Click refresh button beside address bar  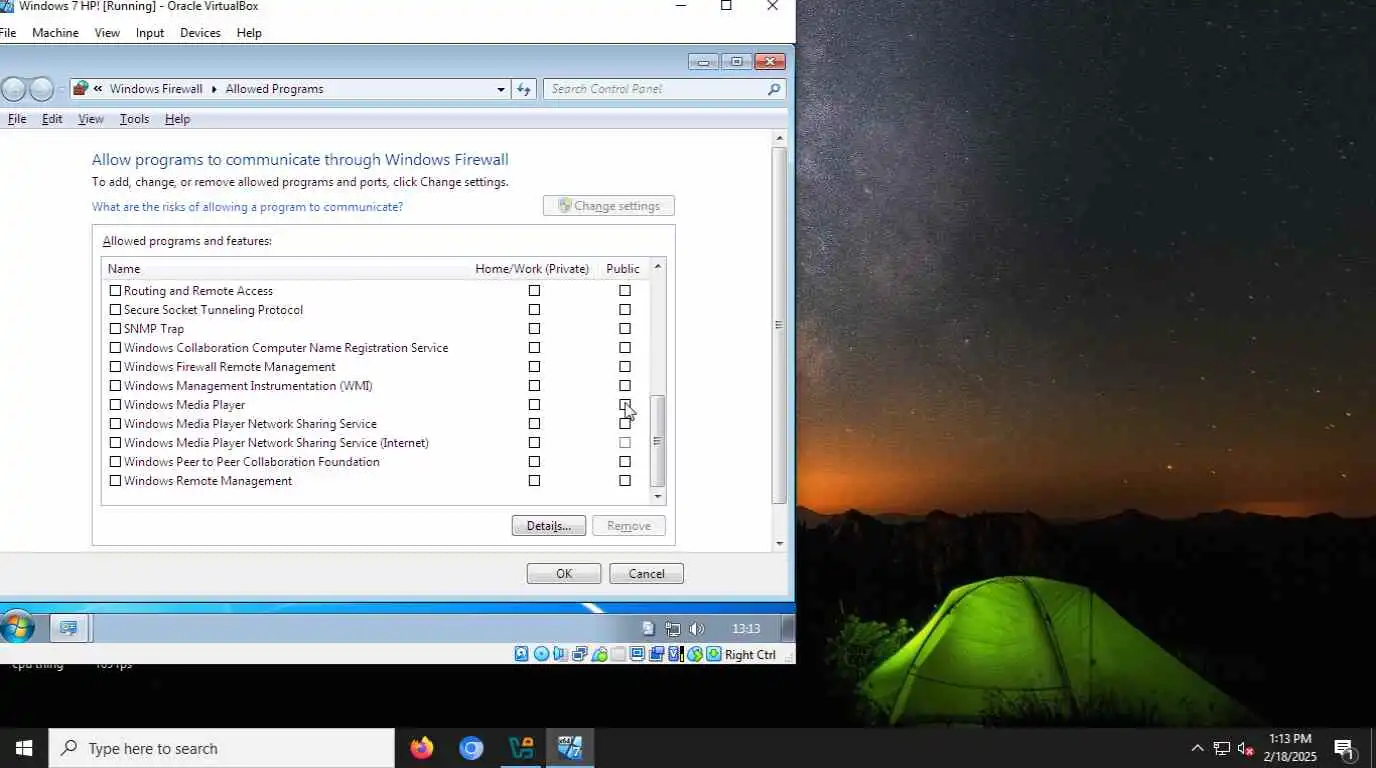524,89
